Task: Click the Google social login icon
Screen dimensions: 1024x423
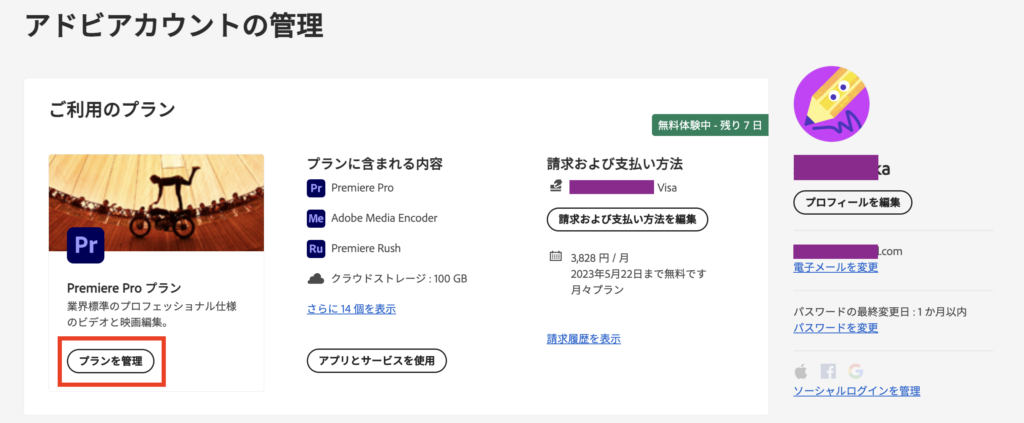Action: [x=856, y=371]
